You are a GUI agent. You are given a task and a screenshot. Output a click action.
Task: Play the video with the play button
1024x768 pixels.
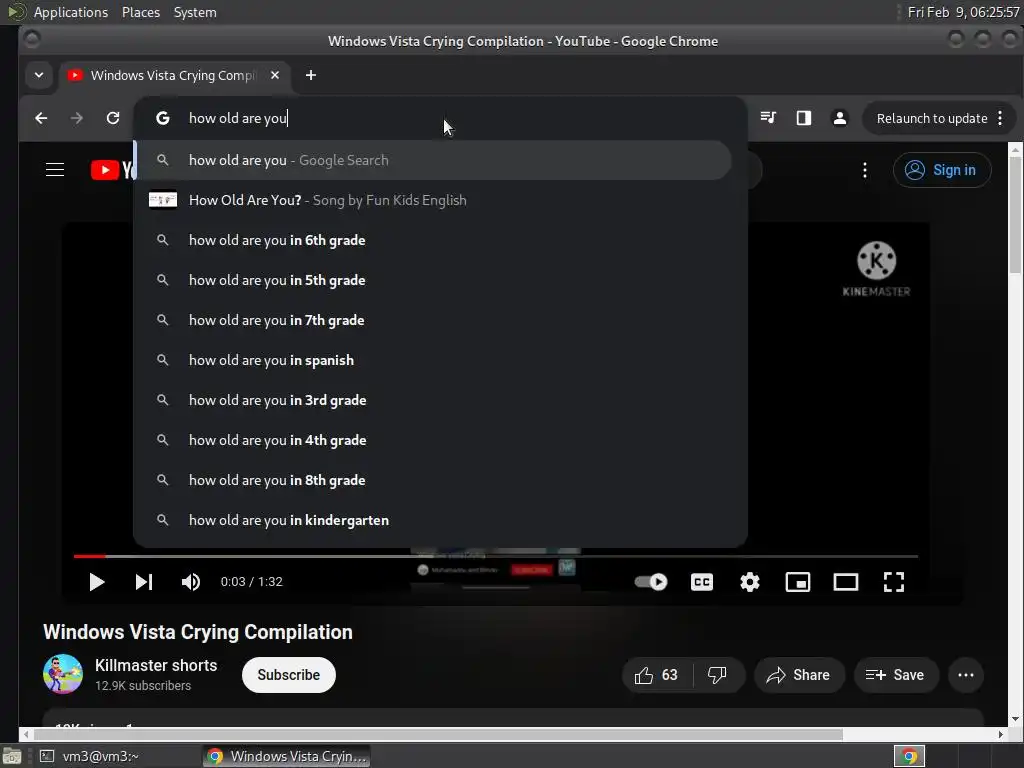(x=97, y=582)
